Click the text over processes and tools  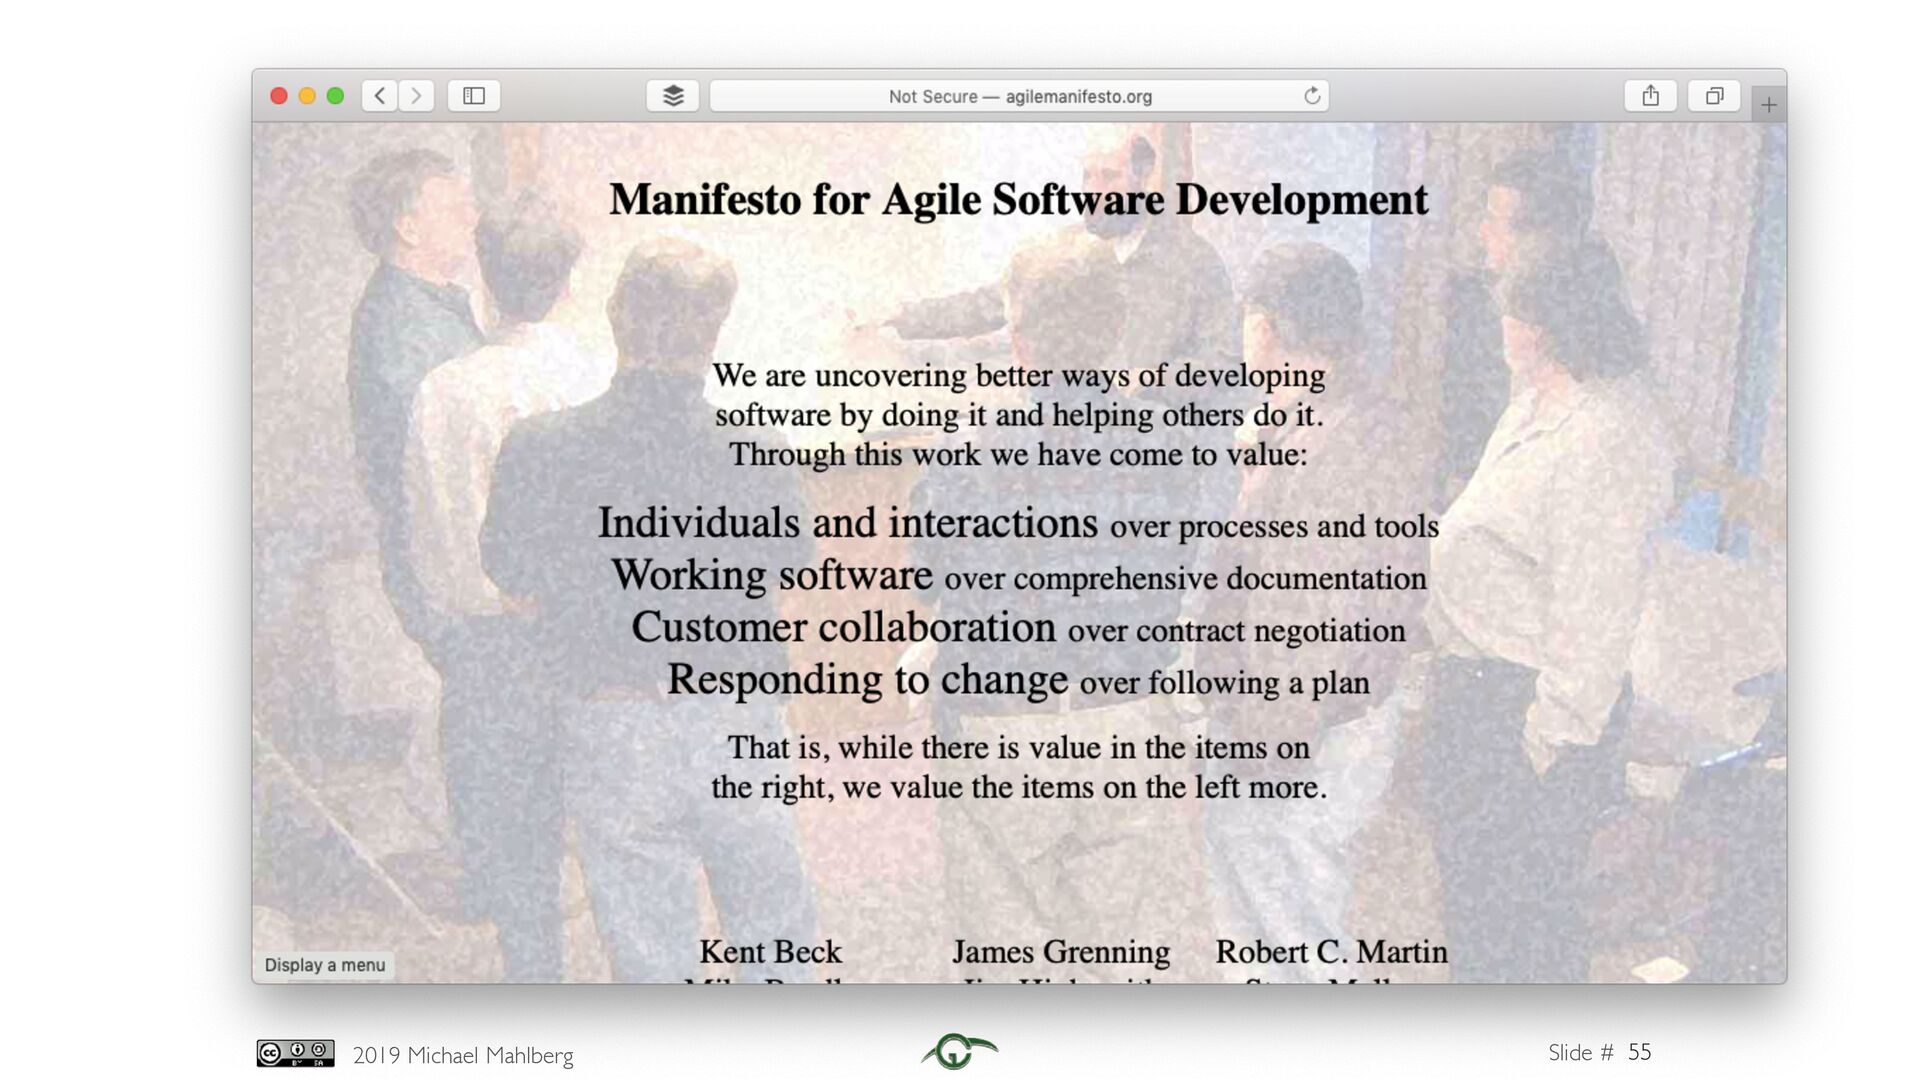1274,527
